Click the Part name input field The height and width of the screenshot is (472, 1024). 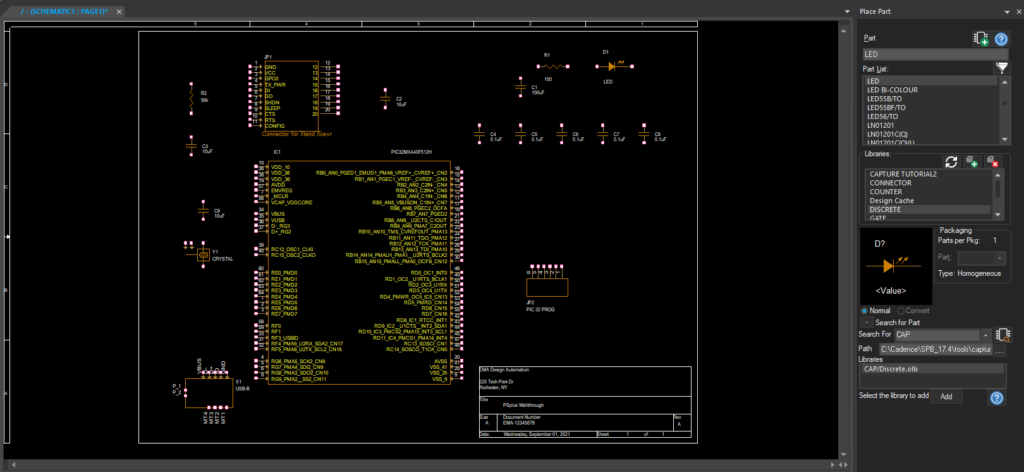coord(936,55)
